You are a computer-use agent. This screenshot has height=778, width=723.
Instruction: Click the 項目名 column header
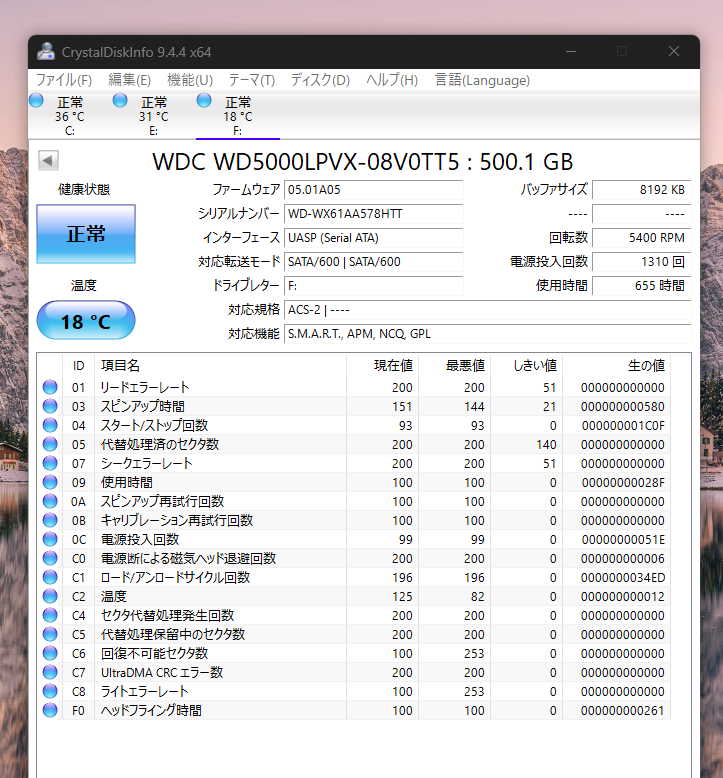coord(220,366)
